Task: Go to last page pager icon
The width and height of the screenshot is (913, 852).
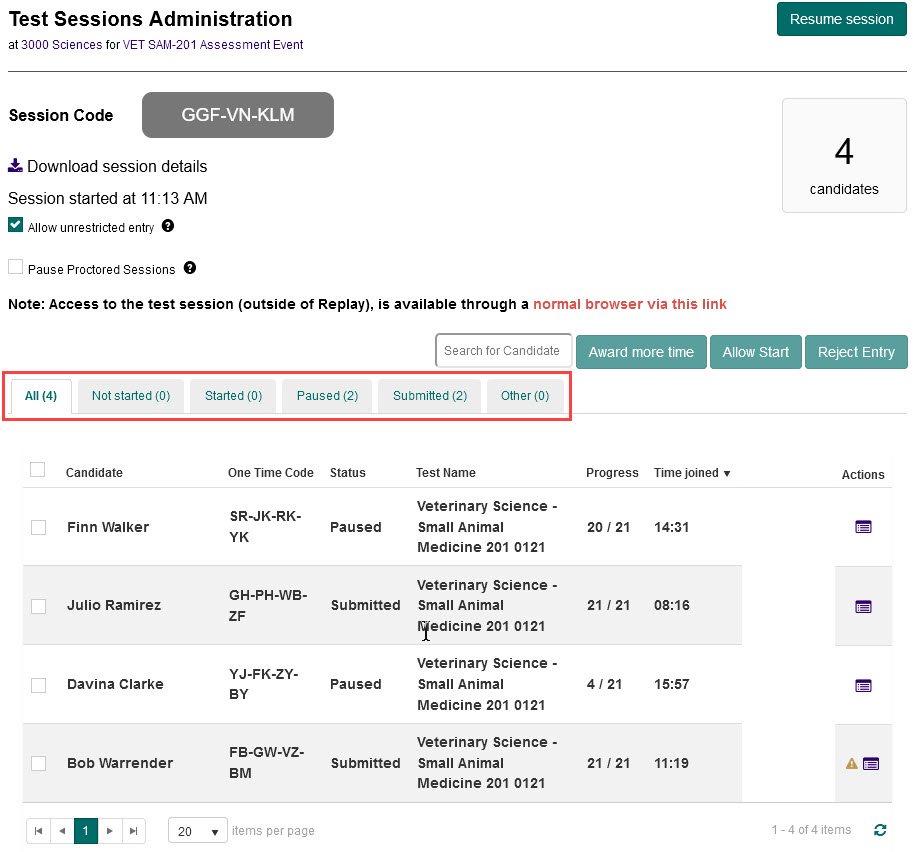Action: tap(133, 831)
